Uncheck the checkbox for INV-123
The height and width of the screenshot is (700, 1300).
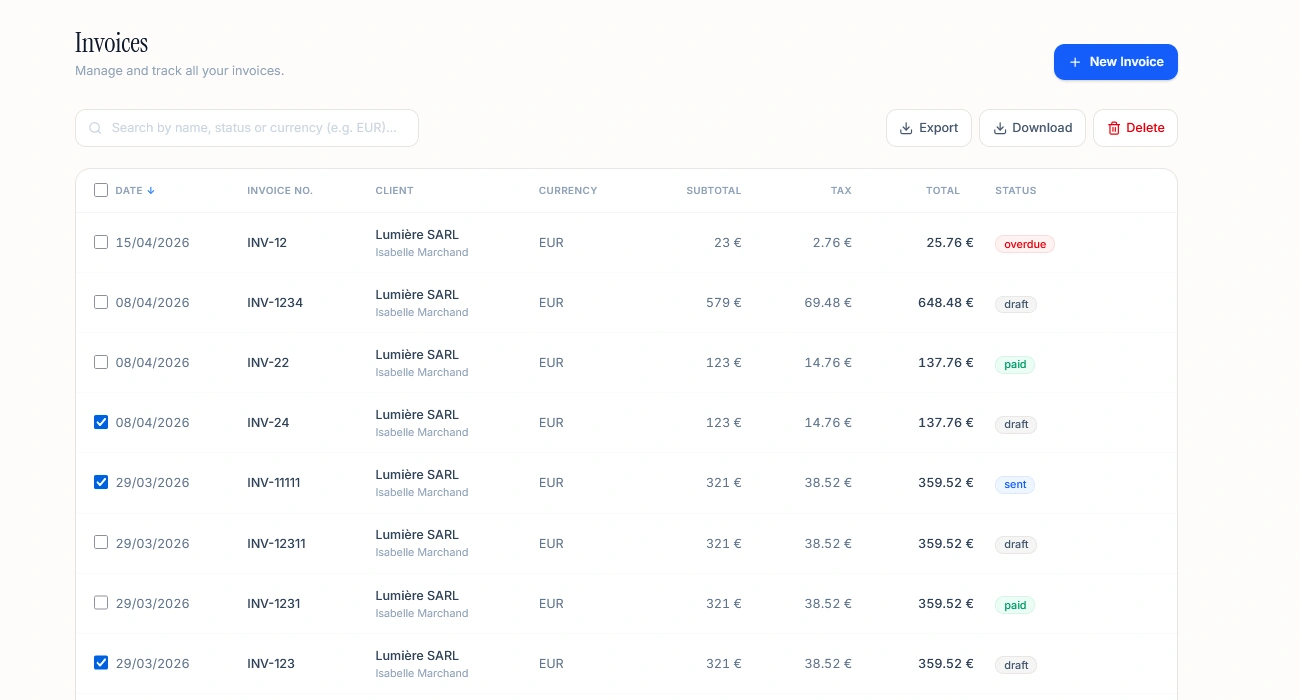coord(101,662)
